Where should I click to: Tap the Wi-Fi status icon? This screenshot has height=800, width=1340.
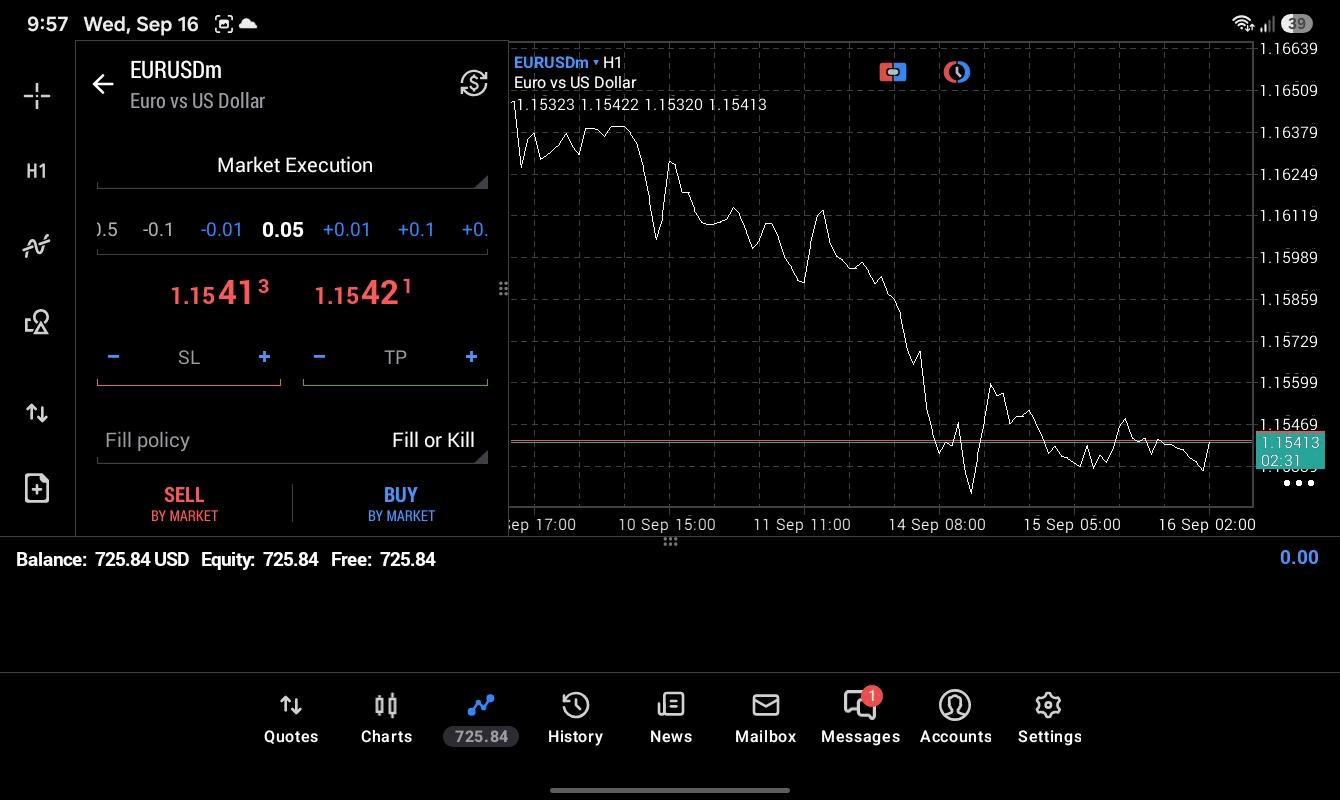point(1243,23)
